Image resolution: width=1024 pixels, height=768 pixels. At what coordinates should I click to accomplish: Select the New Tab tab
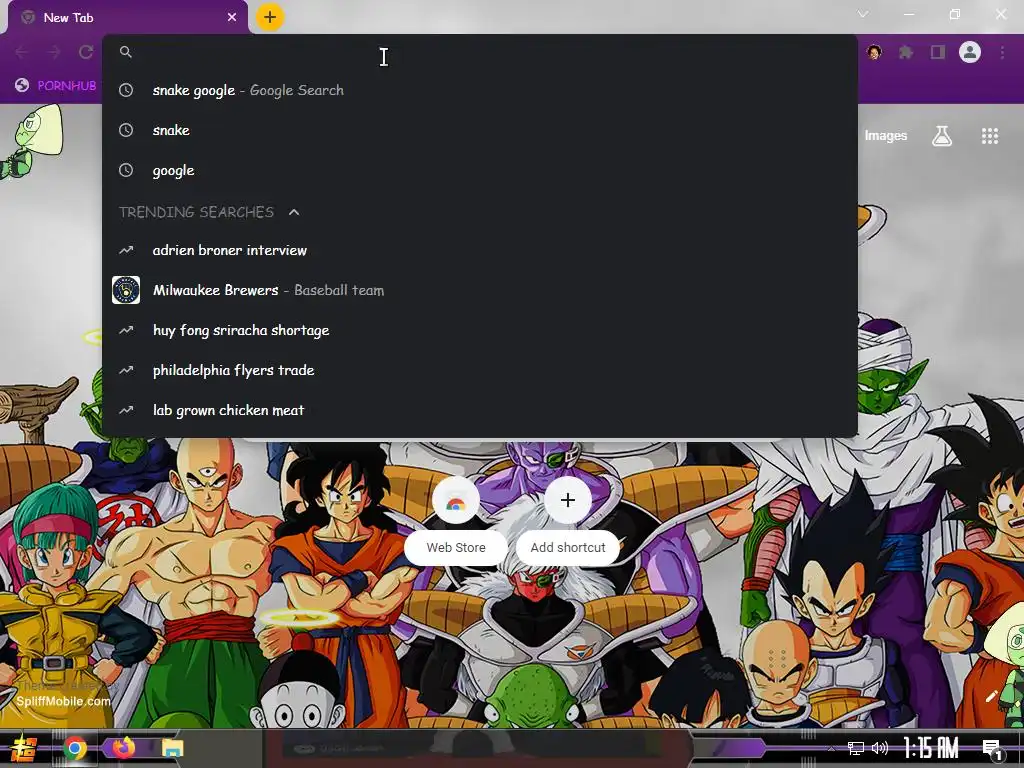127,18
